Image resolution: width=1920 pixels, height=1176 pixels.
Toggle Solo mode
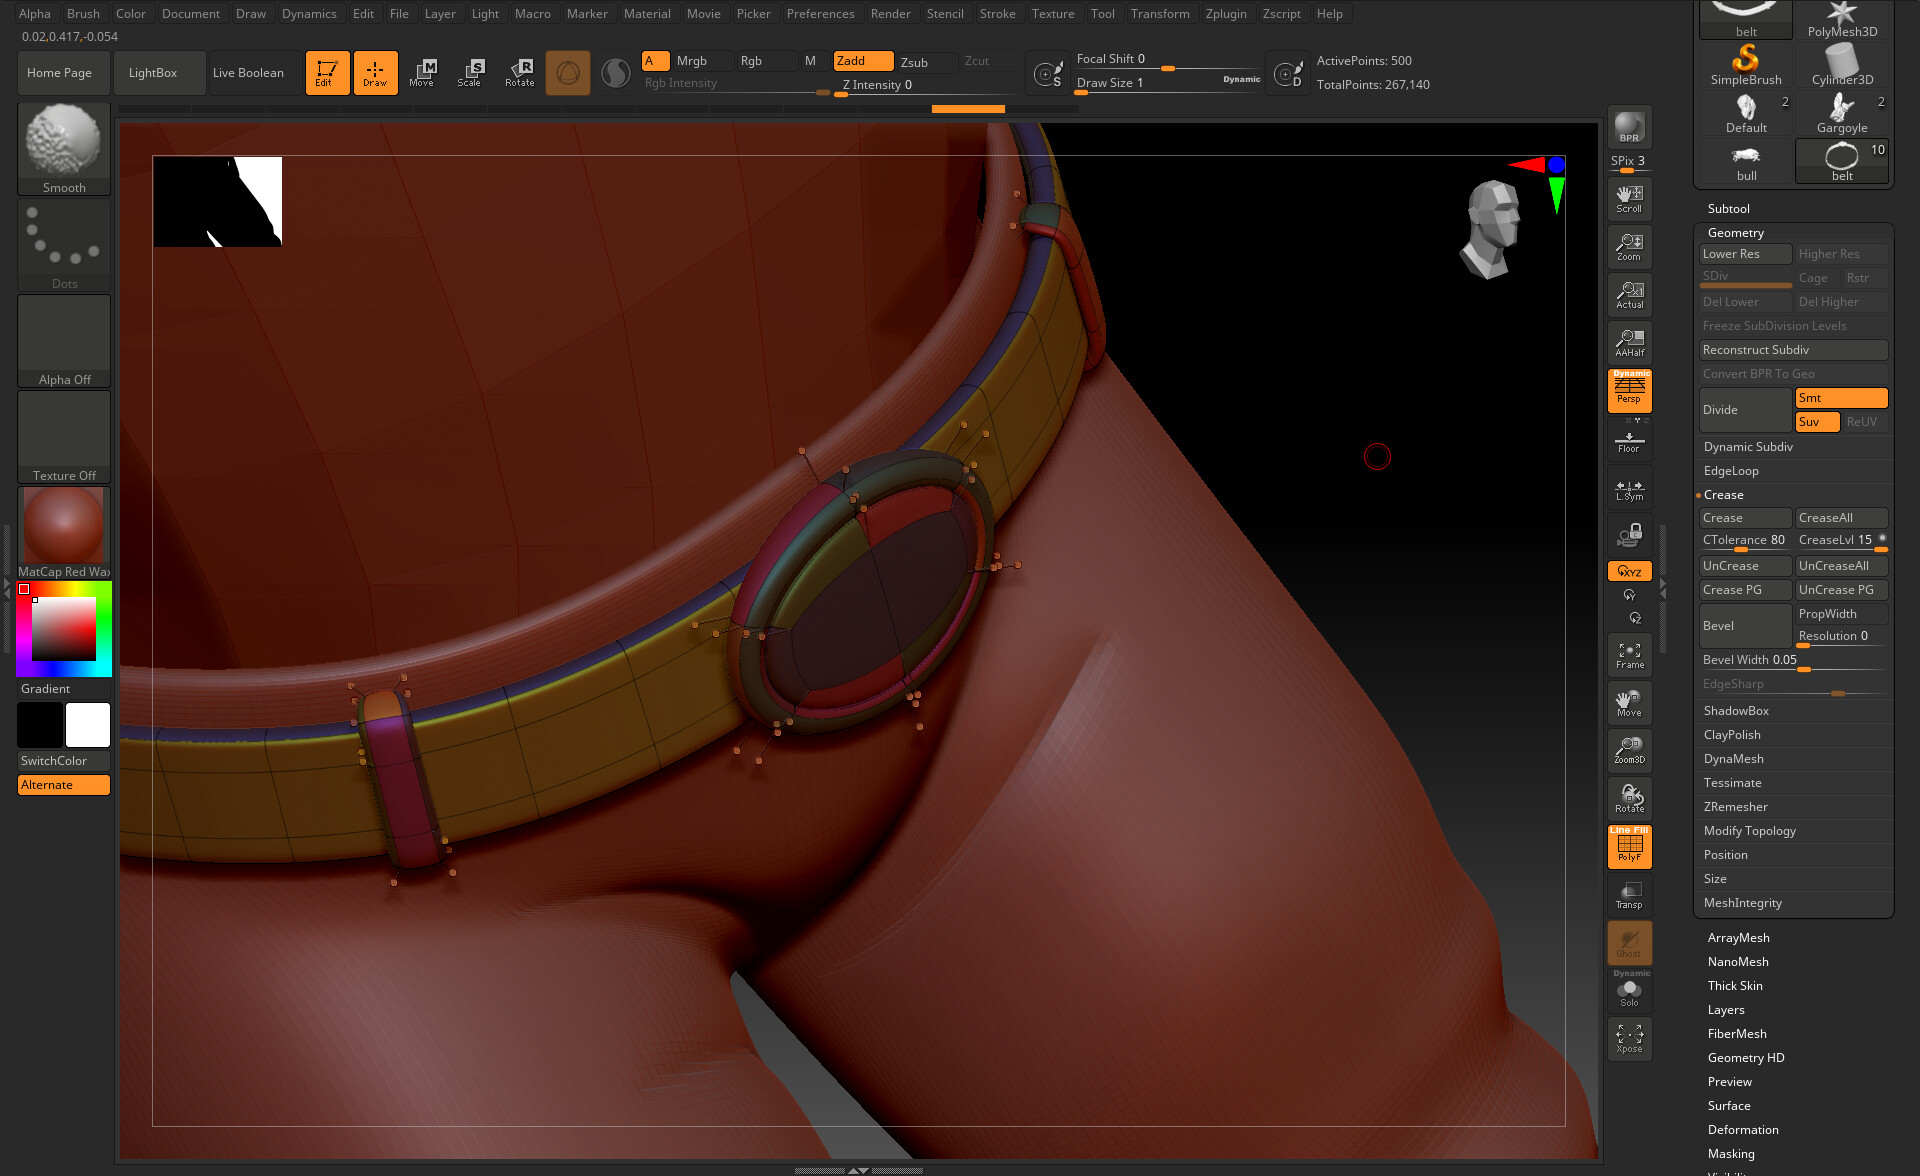pos(1629,992)
